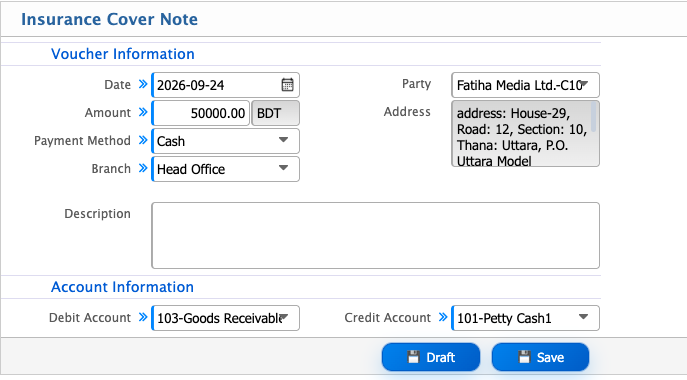
Task: Open the Party dropdown showing Fatiha Media Ltd.
Action: pyautogui.click(x=525, y=85)
